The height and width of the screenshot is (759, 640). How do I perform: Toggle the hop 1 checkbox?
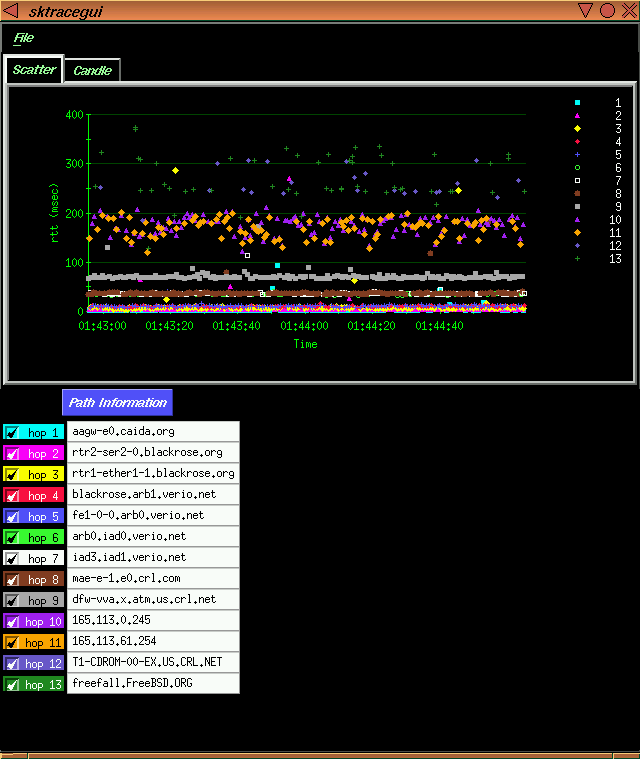coord(13,432)
